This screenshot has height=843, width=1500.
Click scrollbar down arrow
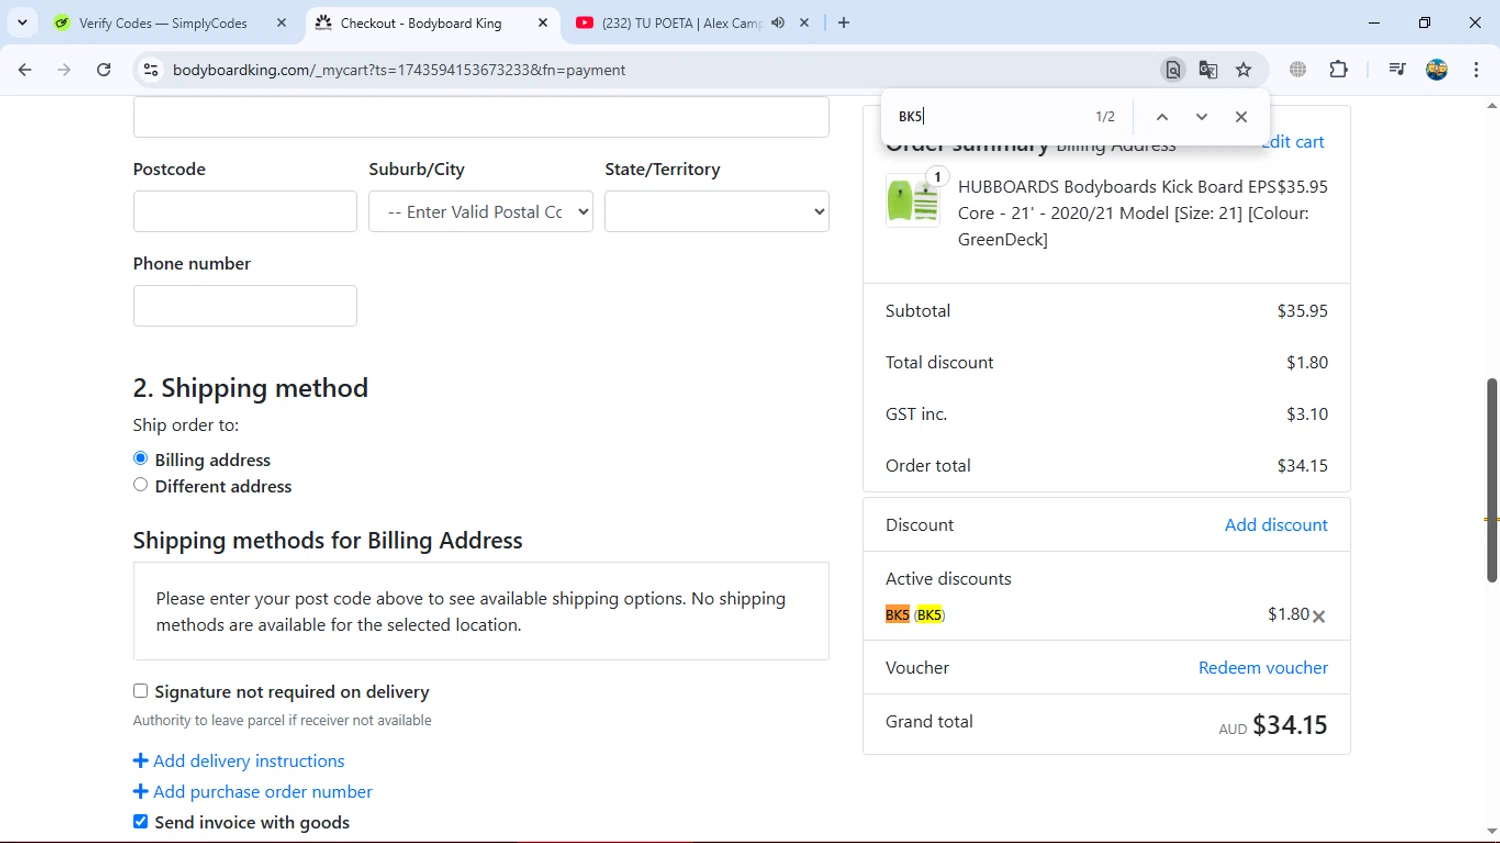[x=1492, y=832]
